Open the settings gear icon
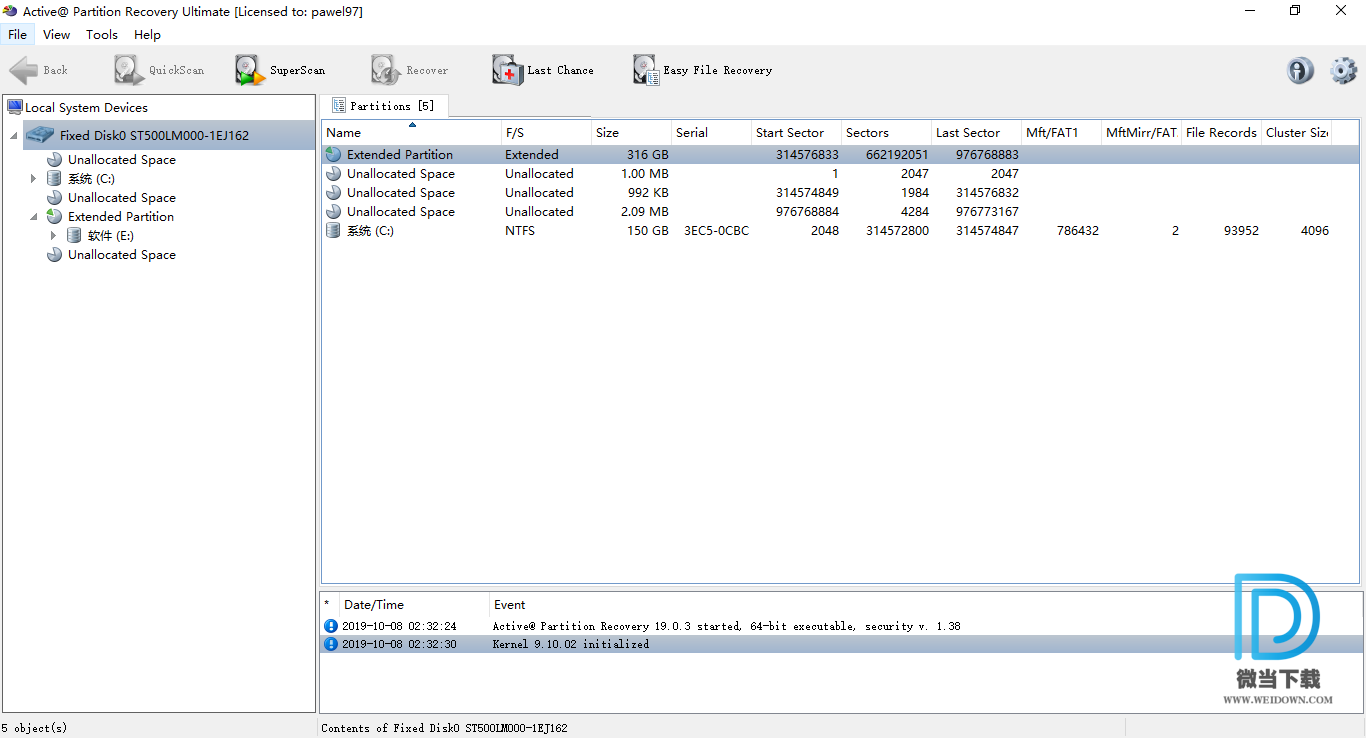 [1344, 70]
